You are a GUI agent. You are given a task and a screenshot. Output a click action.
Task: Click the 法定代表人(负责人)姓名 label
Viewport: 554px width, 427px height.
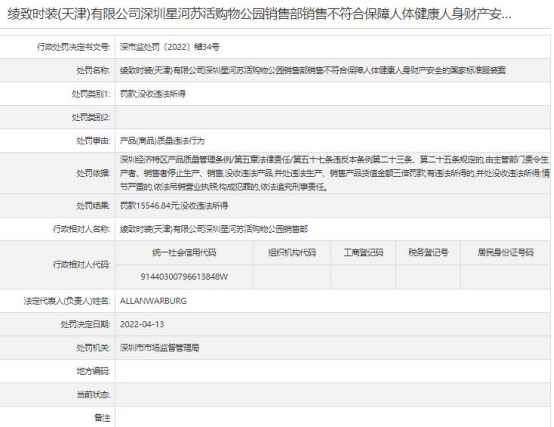tap(67, 301)
